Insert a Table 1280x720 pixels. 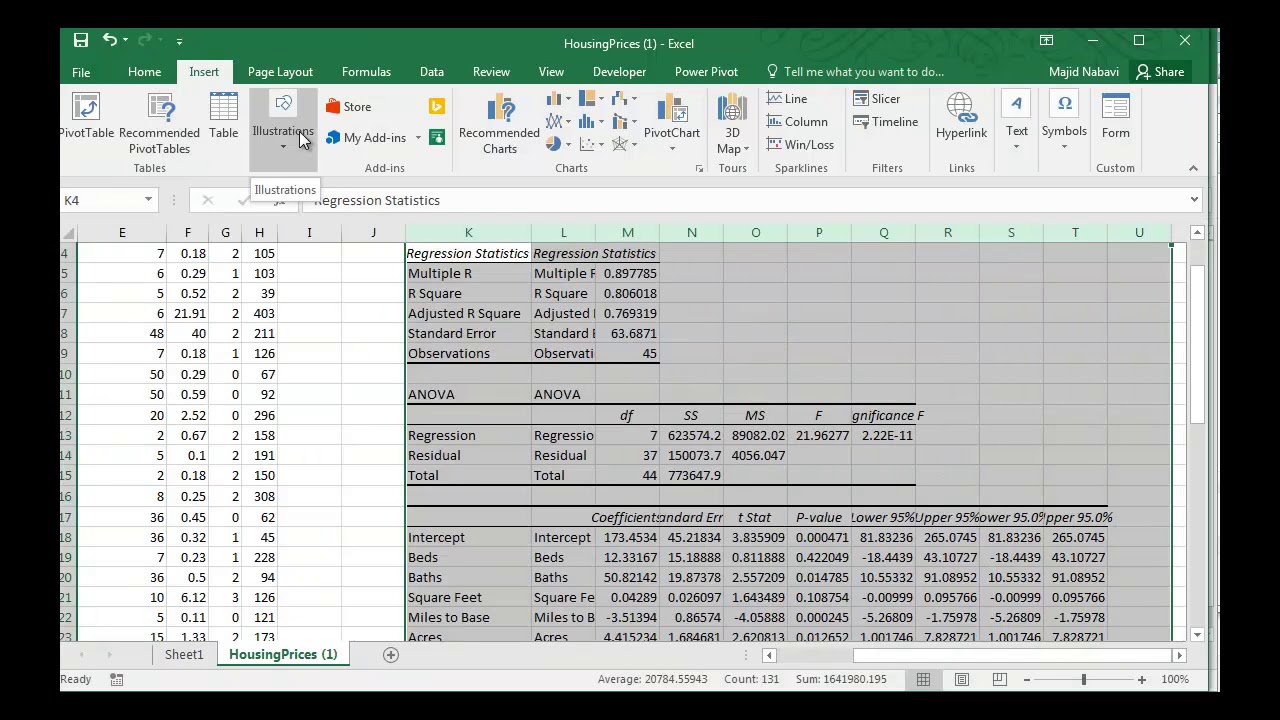[x=224, y=117]
